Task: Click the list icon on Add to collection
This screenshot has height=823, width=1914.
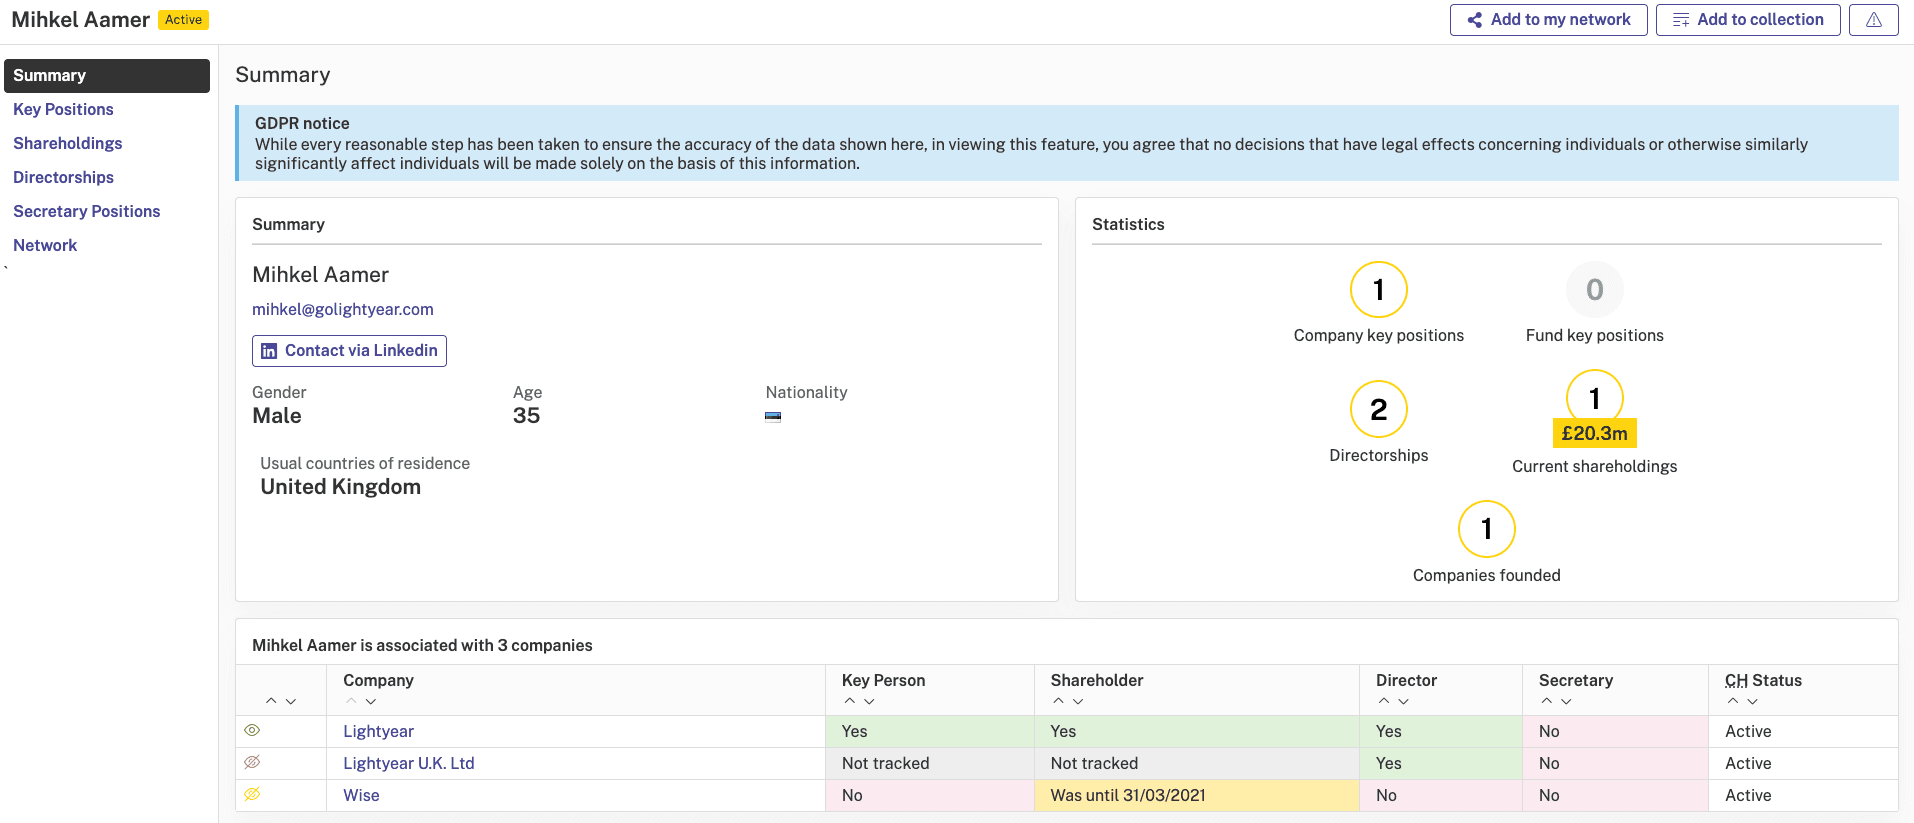Action: [1681, 20]
